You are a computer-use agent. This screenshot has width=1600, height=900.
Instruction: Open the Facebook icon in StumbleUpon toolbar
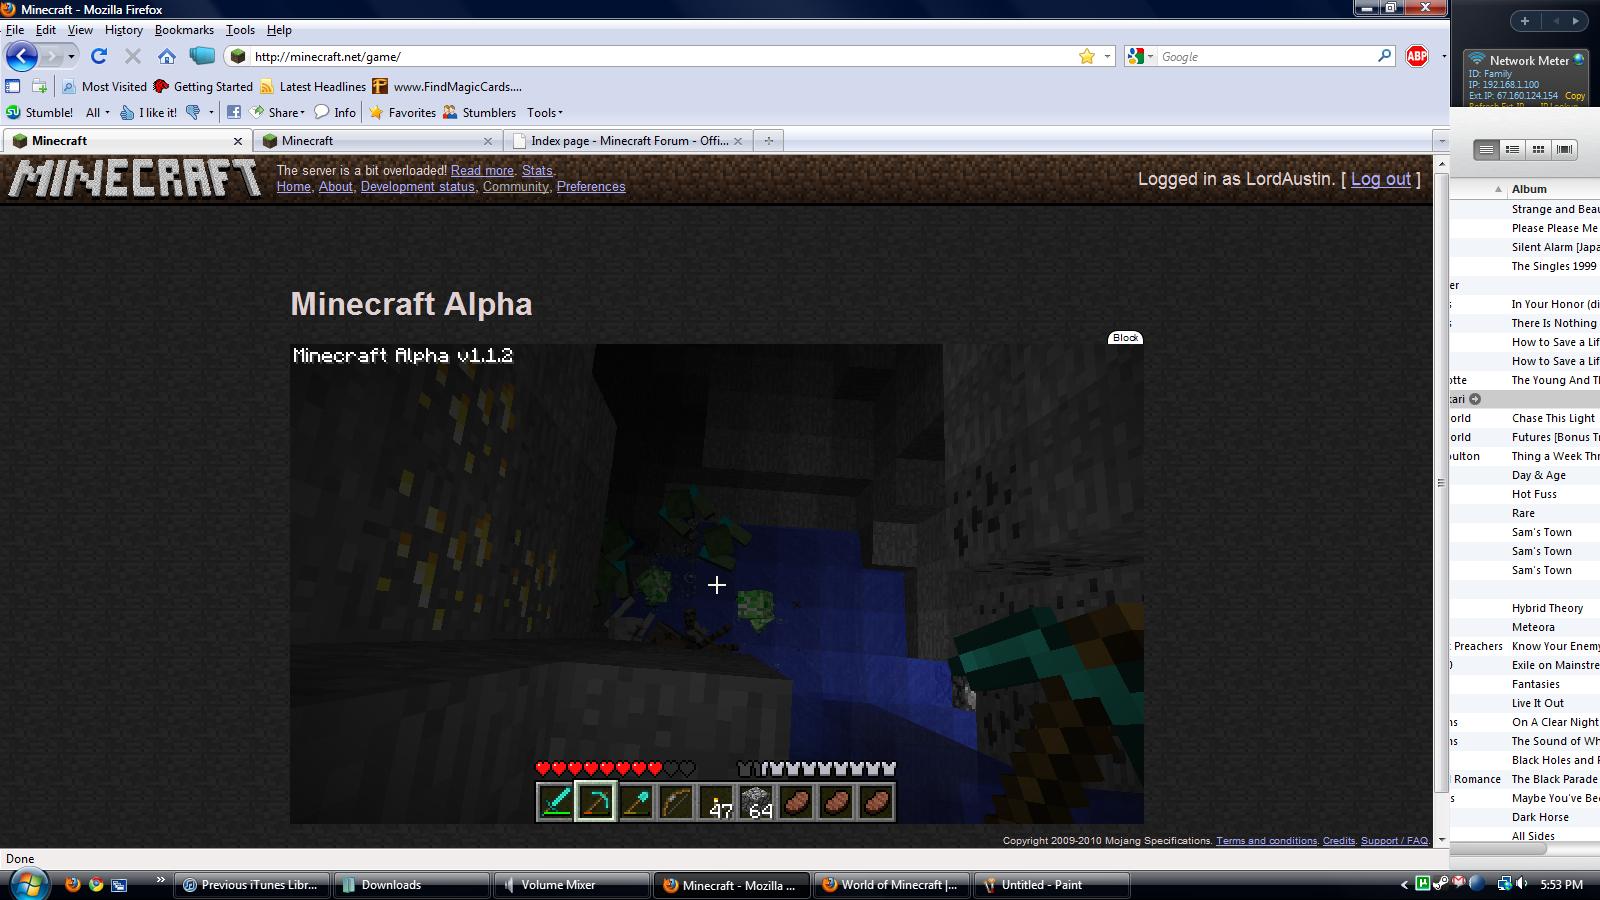click(x=234, y=113)
